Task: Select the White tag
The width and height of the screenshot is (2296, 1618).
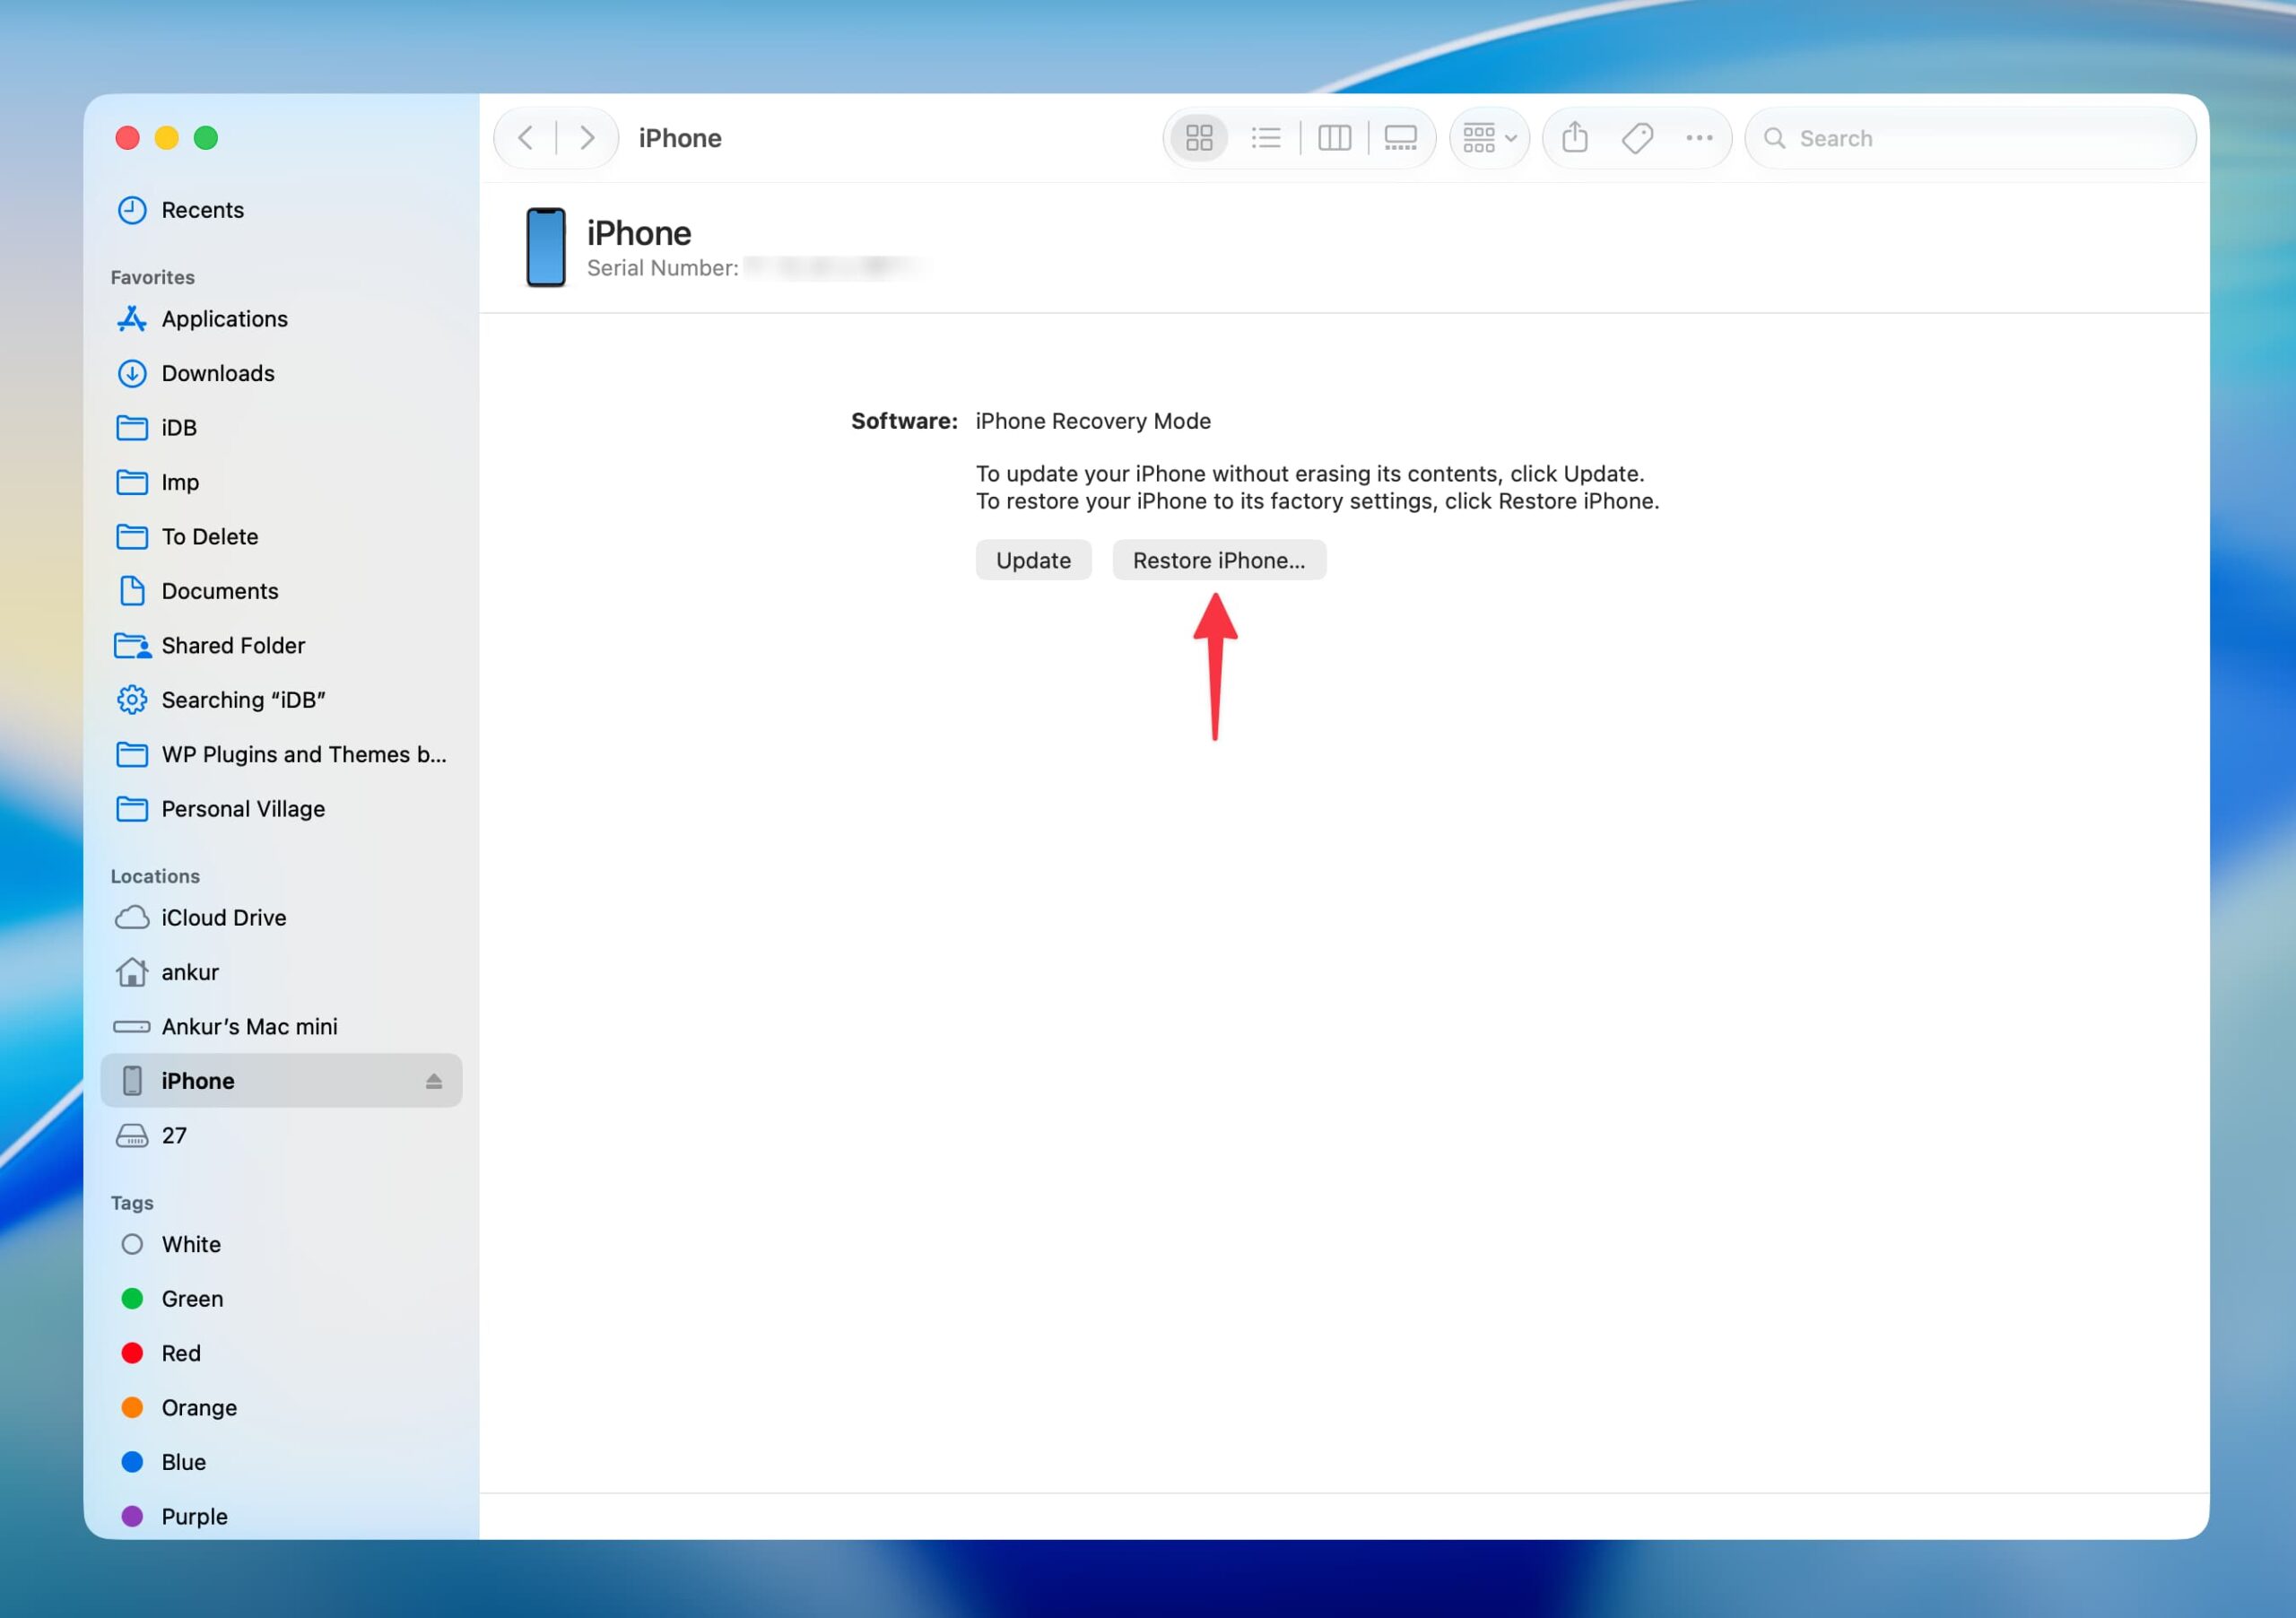Action: 281,1245
